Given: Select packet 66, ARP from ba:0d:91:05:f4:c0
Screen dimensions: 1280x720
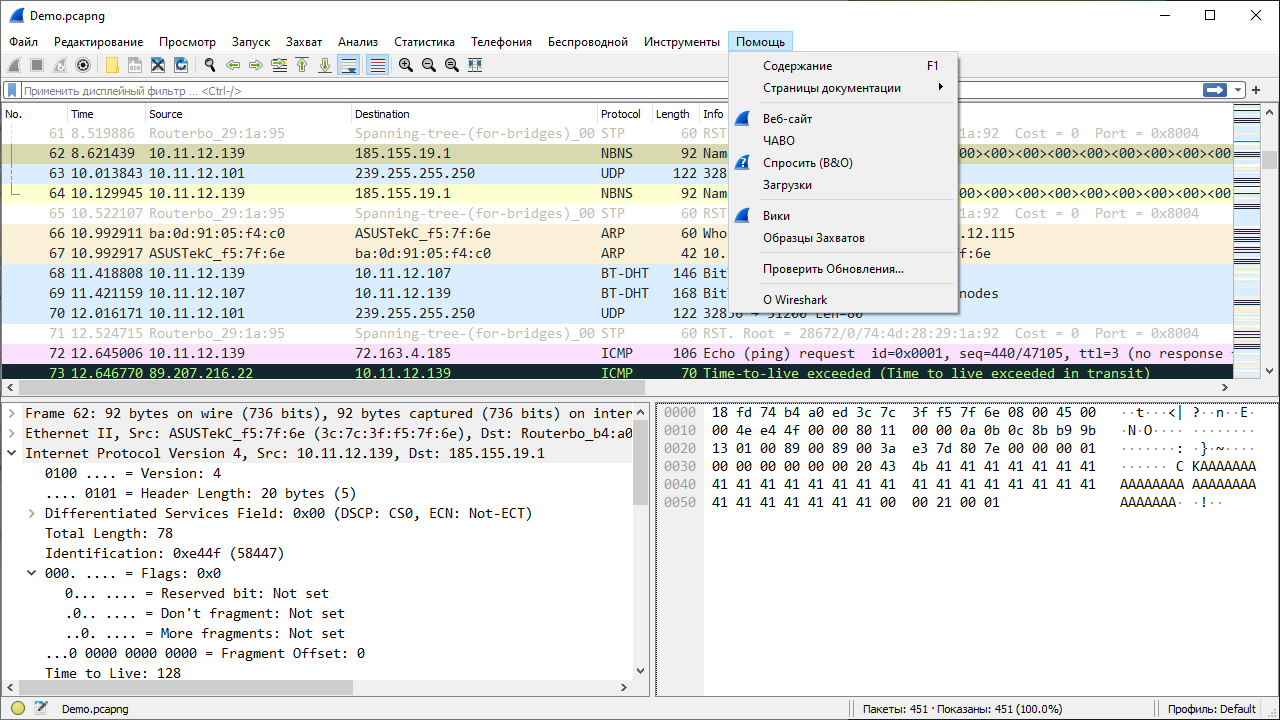Looking at the screenshot, I should pyautogui.click(x=616, y=233).
